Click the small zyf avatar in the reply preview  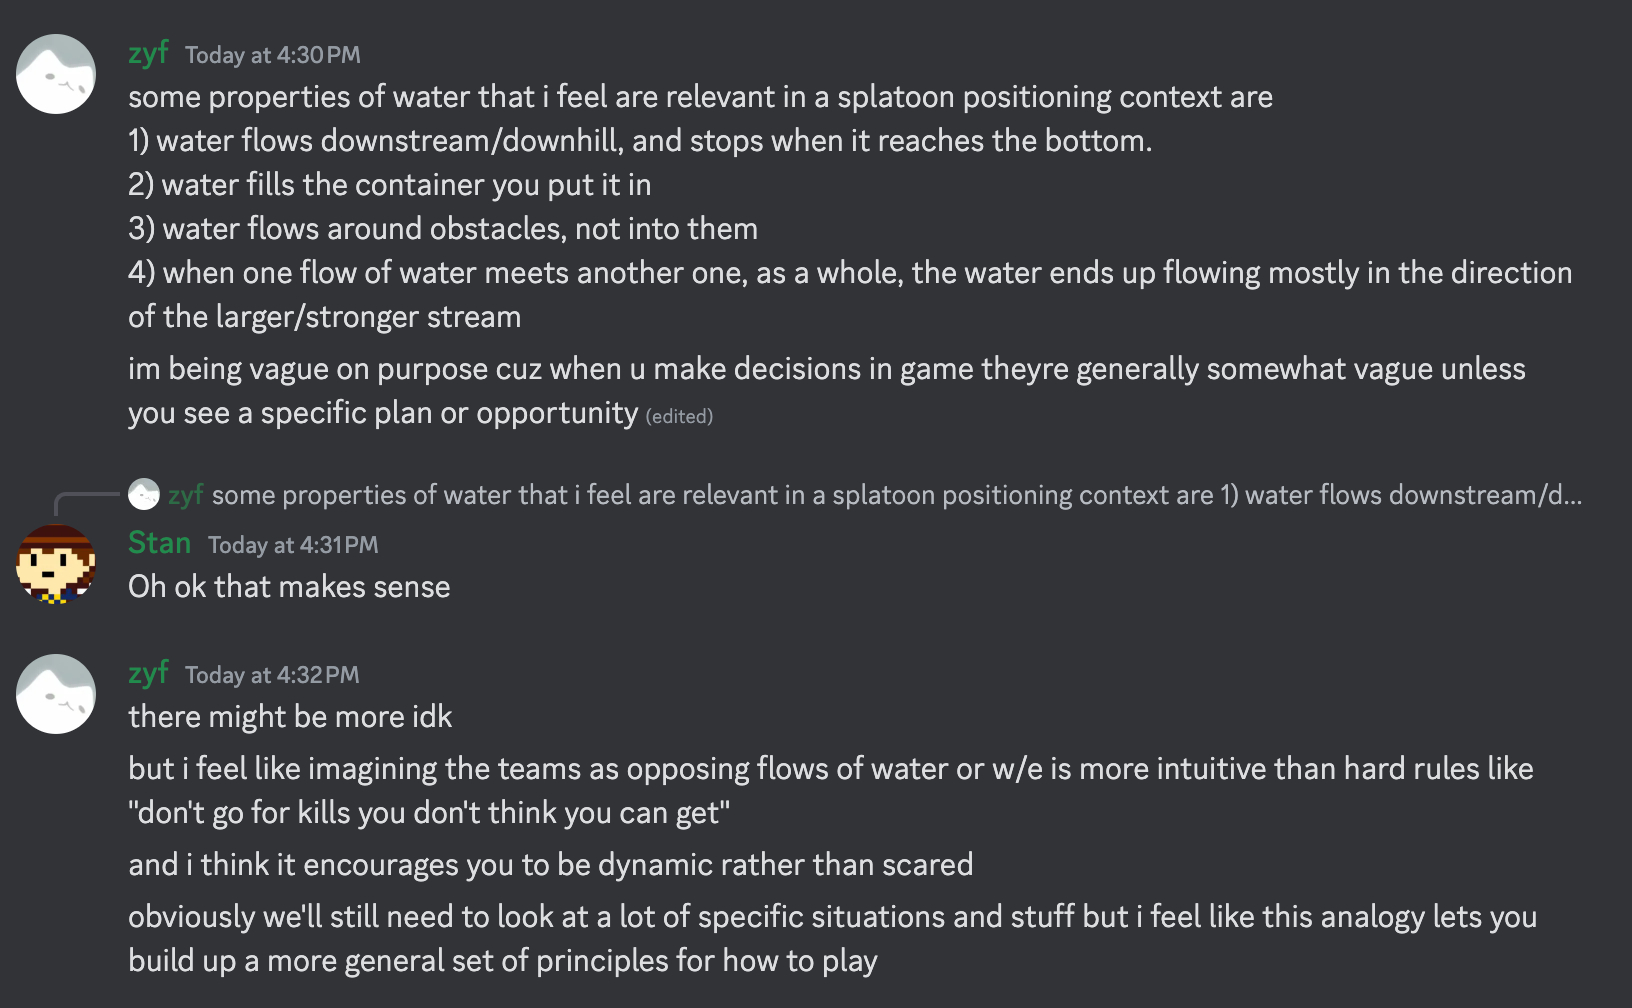pyautogui.click(x=144, y=494)
